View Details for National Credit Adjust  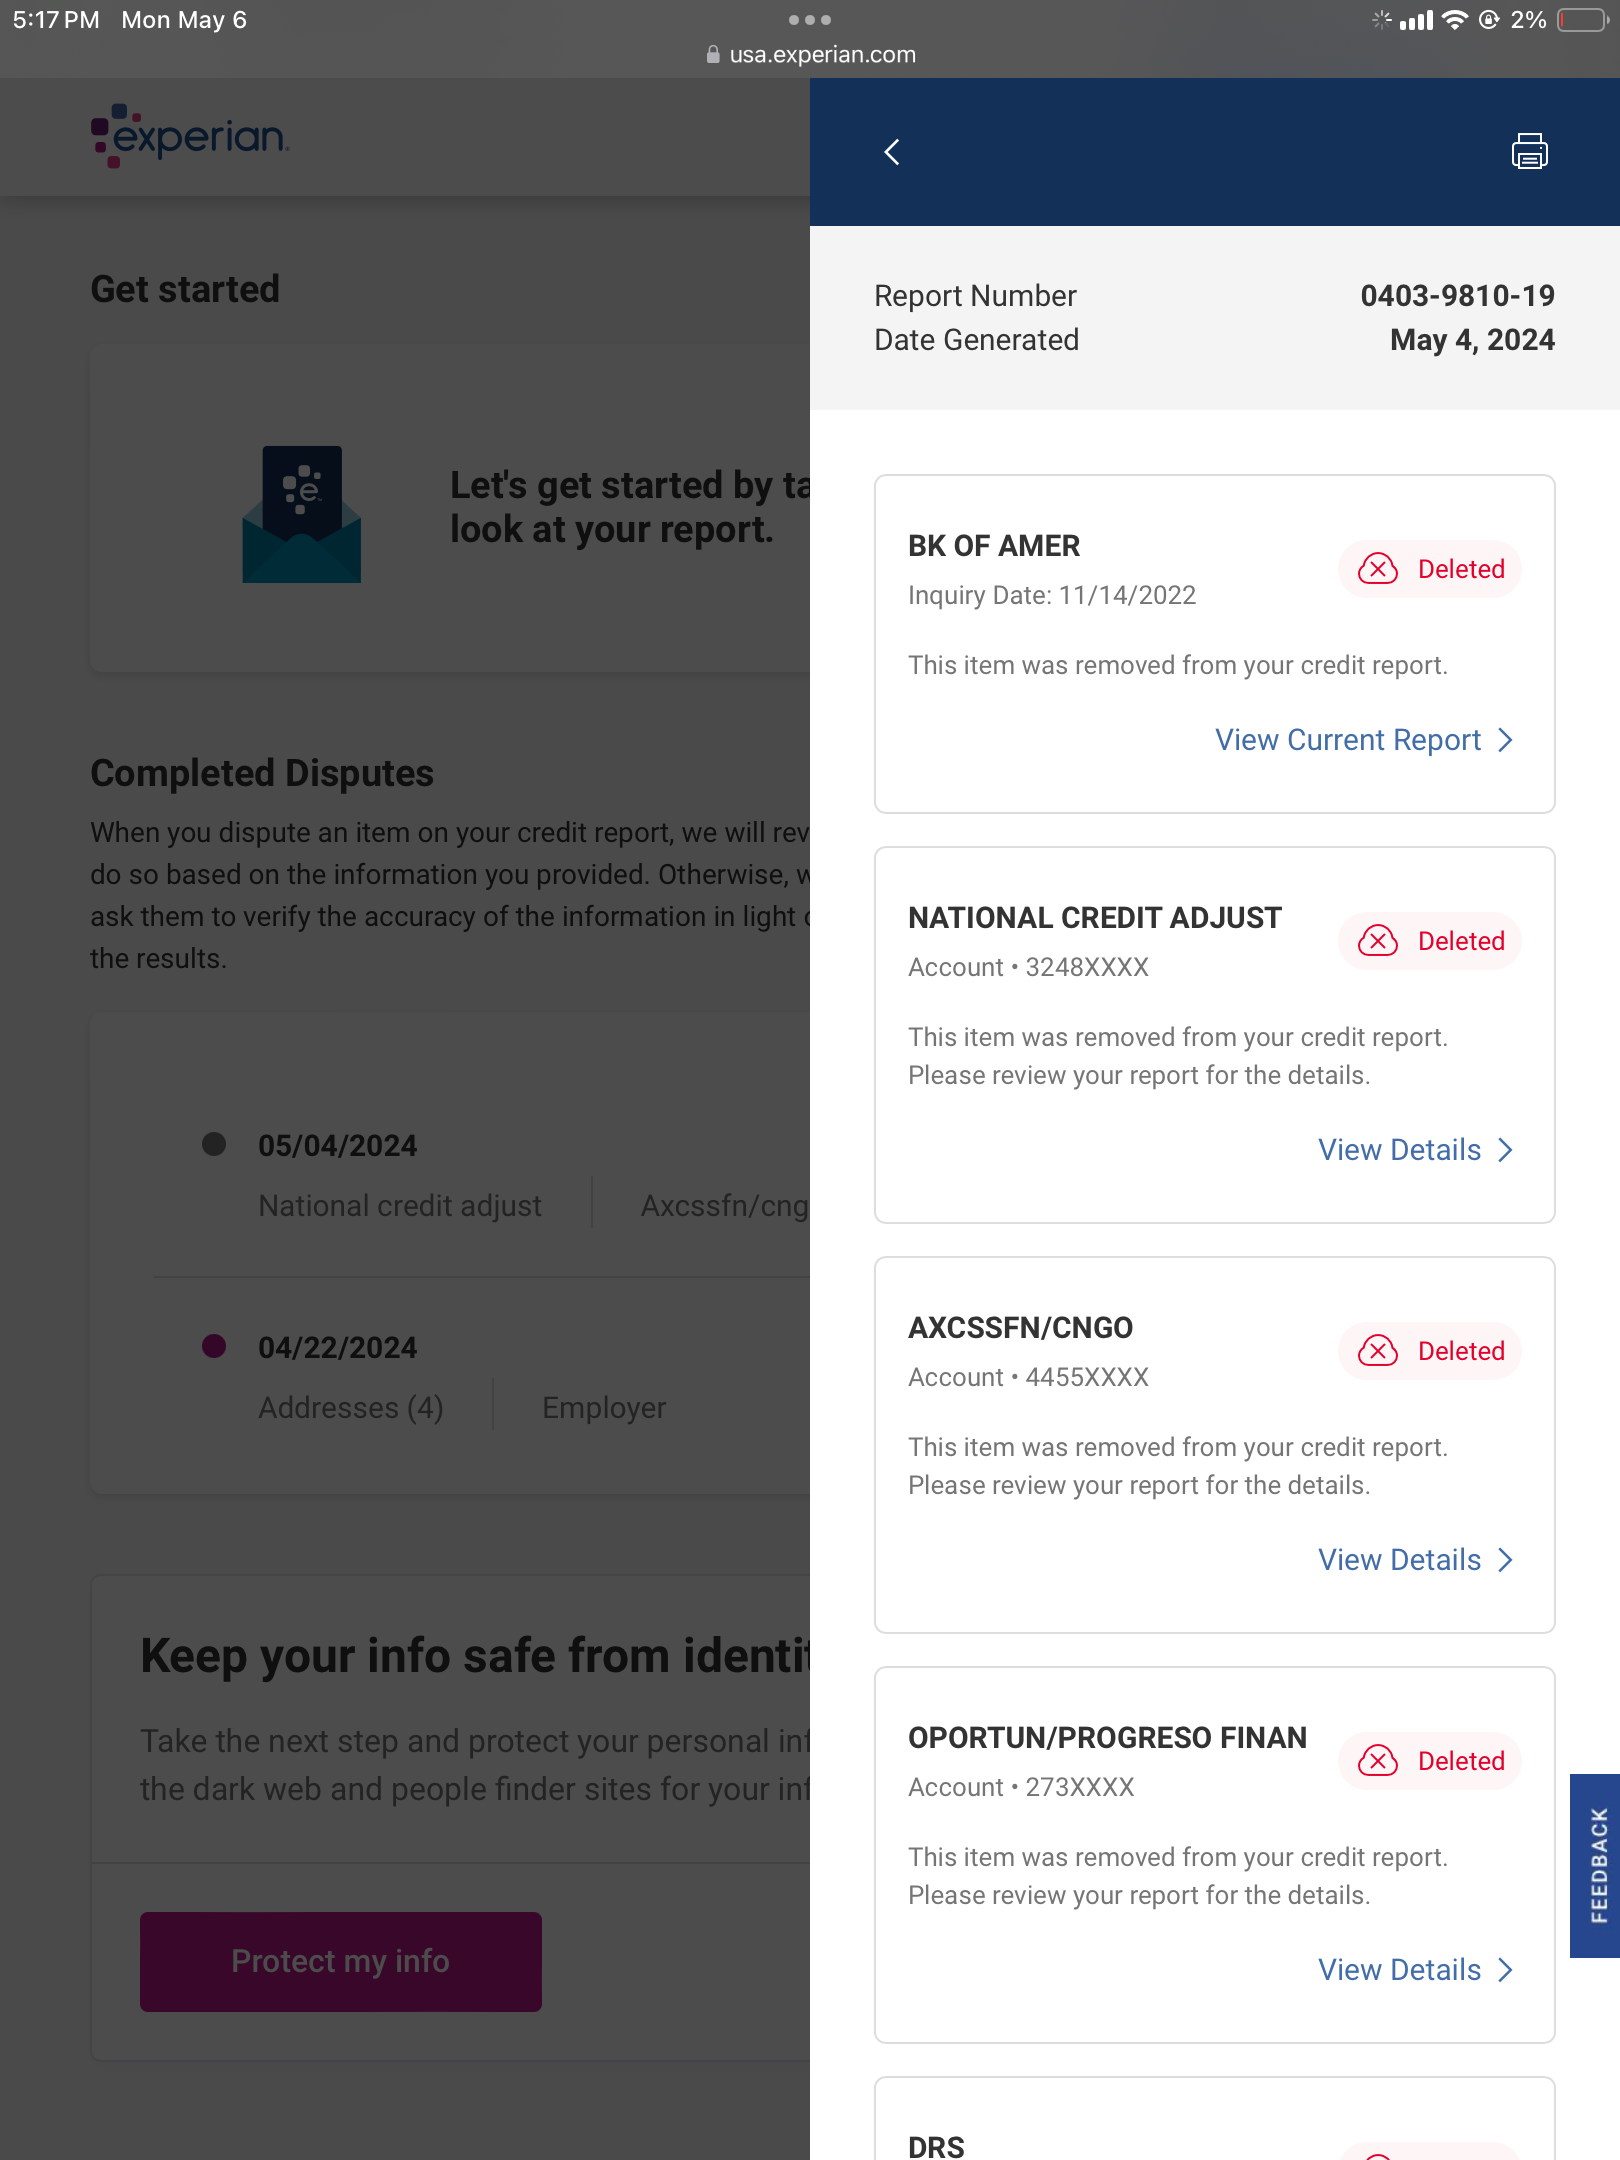[1414, 1150]
